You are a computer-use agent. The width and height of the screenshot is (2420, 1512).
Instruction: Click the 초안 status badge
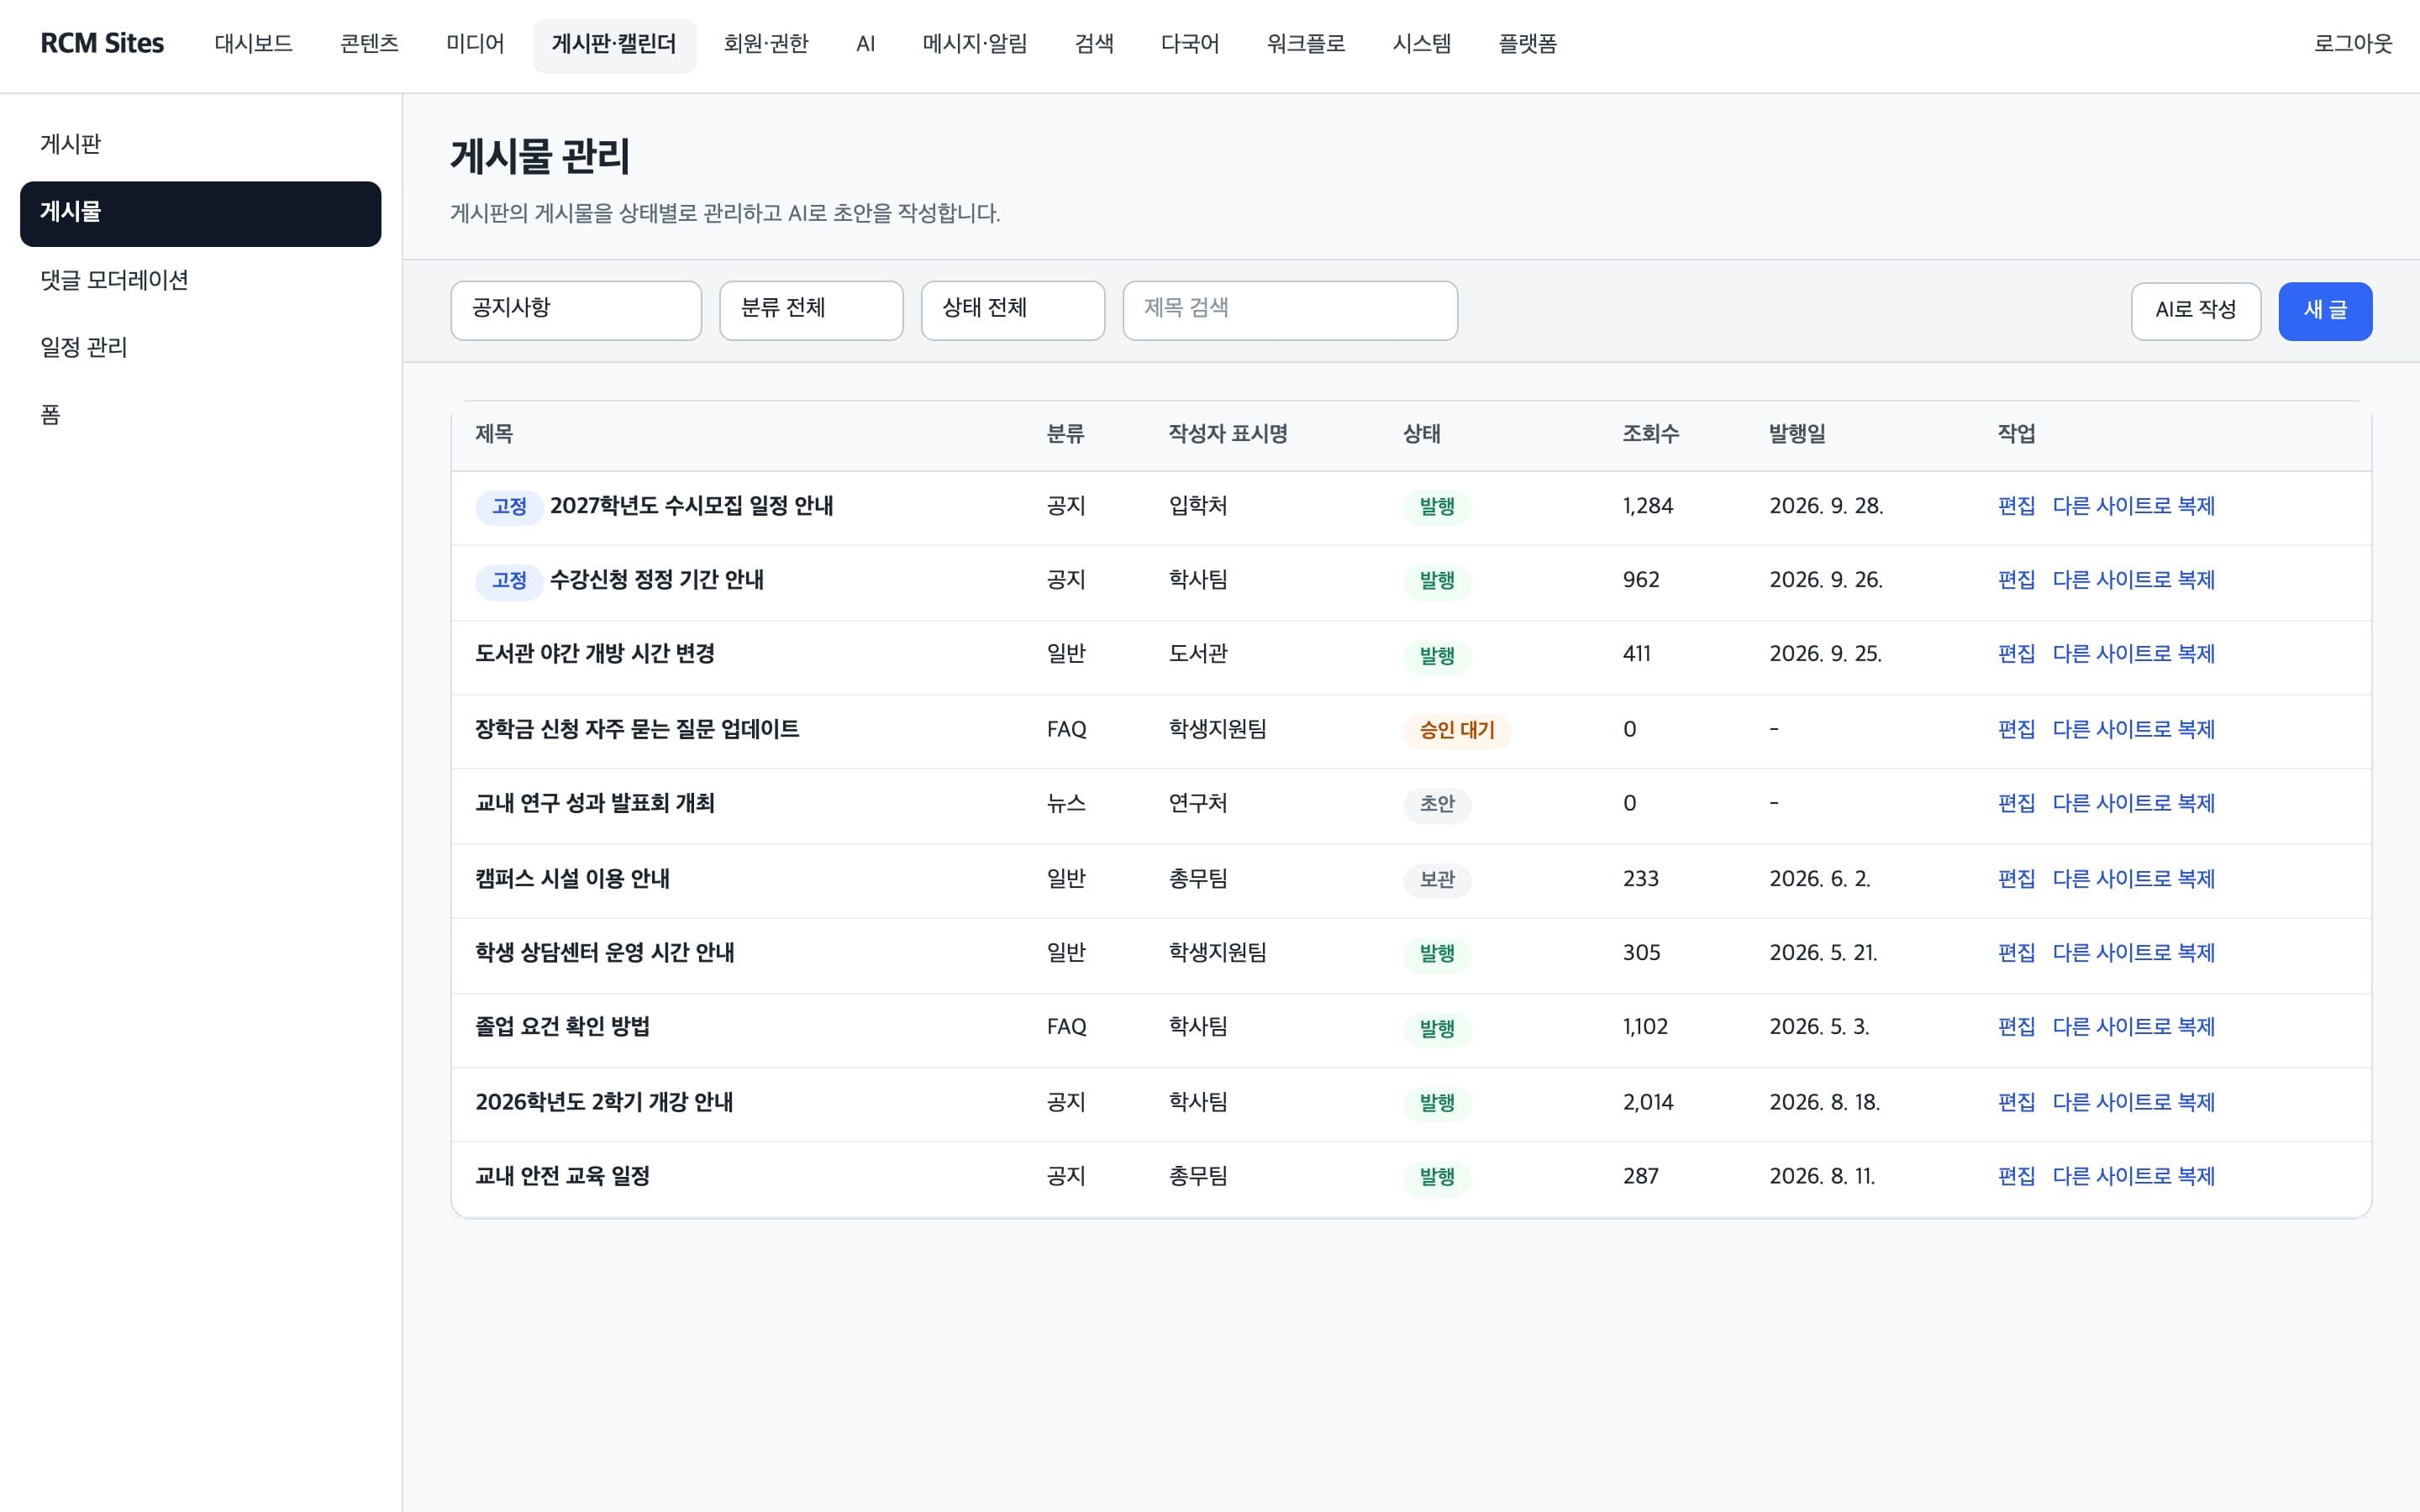(x=1437, y=805)
